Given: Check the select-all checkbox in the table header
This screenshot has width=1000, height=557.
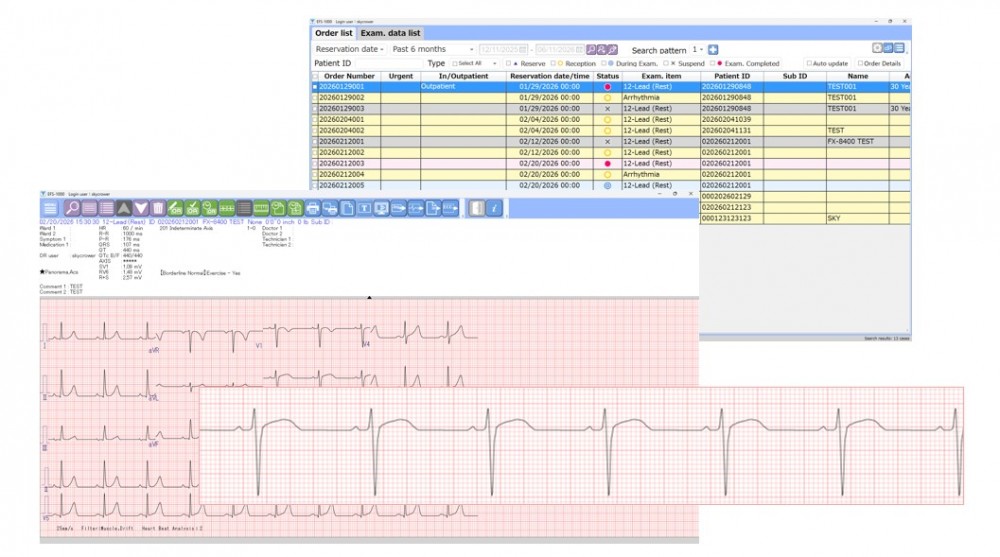Looking at the screenshot, I should pyautogui.click(x=314, y=77).
